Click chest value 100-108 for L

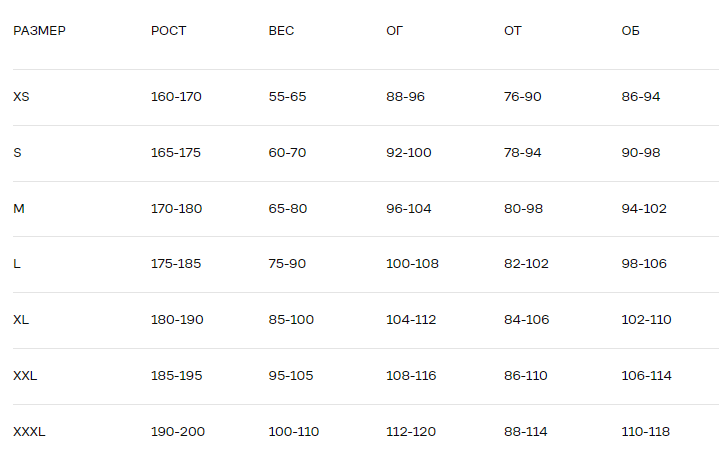pos(412,264)
